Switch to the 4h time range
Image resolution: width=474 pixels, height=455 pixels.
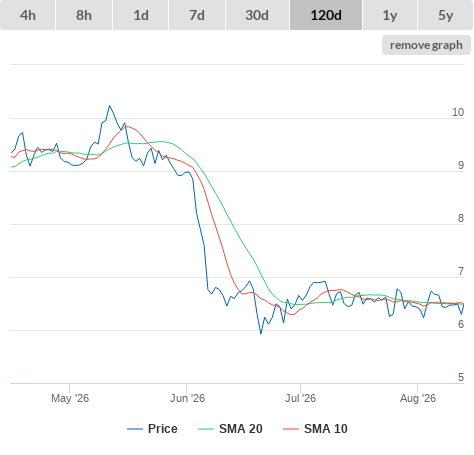(x=28, y=15)
